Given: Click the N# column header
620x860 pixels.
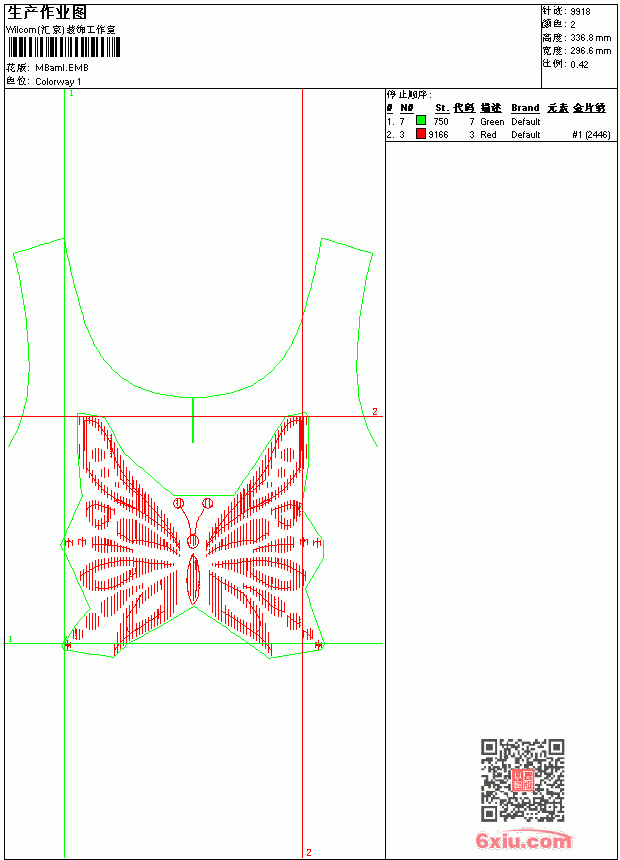Looking at the screenshot, I should (x=406, y=108).
